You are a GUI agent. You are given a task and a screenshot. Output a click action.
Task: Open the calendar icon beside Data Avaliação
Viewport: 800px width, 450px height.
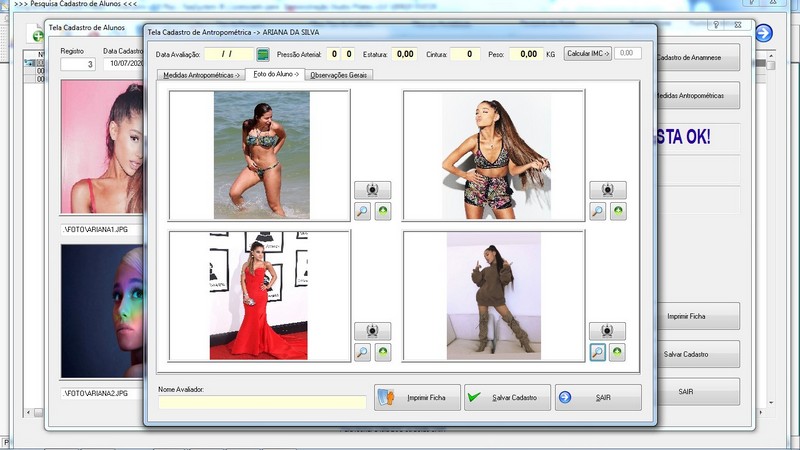click(x=262, y=54)
